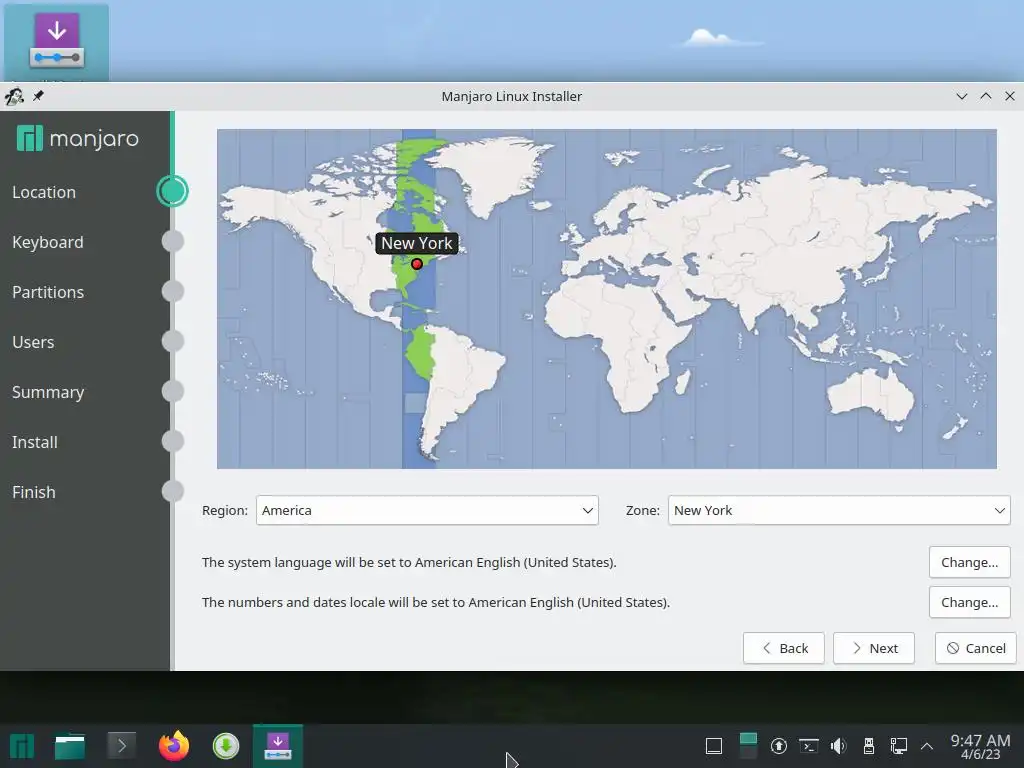This screenshot has width=1024, height=768.
Task: Click Australia on the timezone map
Action: [x=872, y=393]
